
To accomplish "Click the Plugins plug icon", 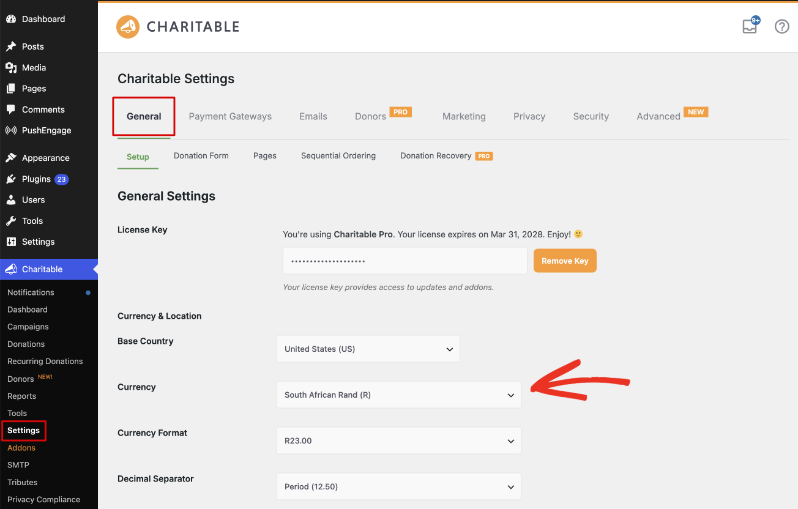I will pos(11,179).
